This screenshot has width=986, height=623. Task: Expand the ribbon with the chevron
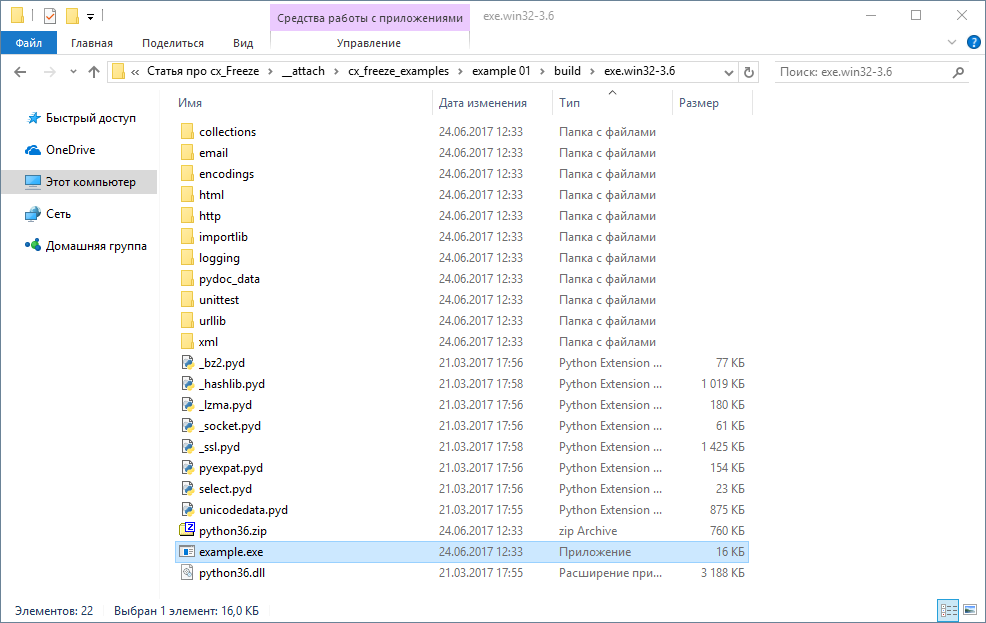pos(951,42)
